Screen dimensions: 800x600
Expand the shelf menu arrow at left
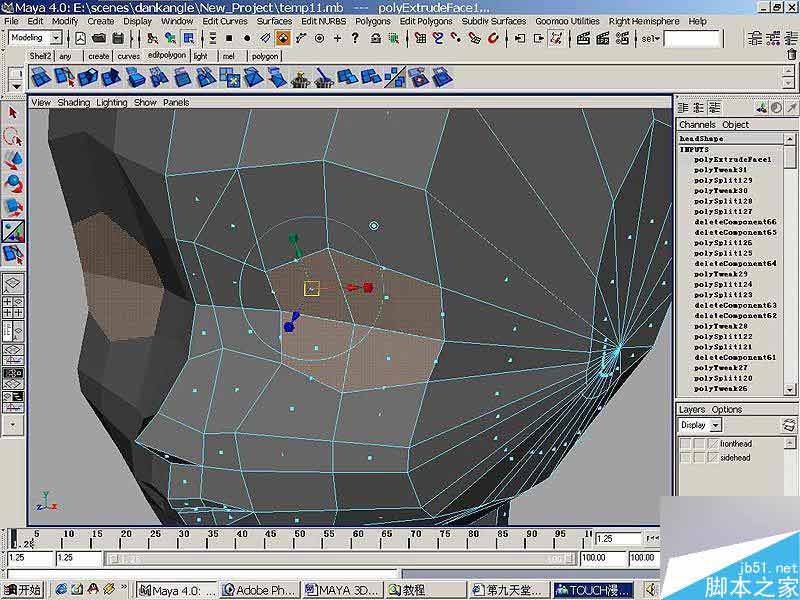coord(17,86)
